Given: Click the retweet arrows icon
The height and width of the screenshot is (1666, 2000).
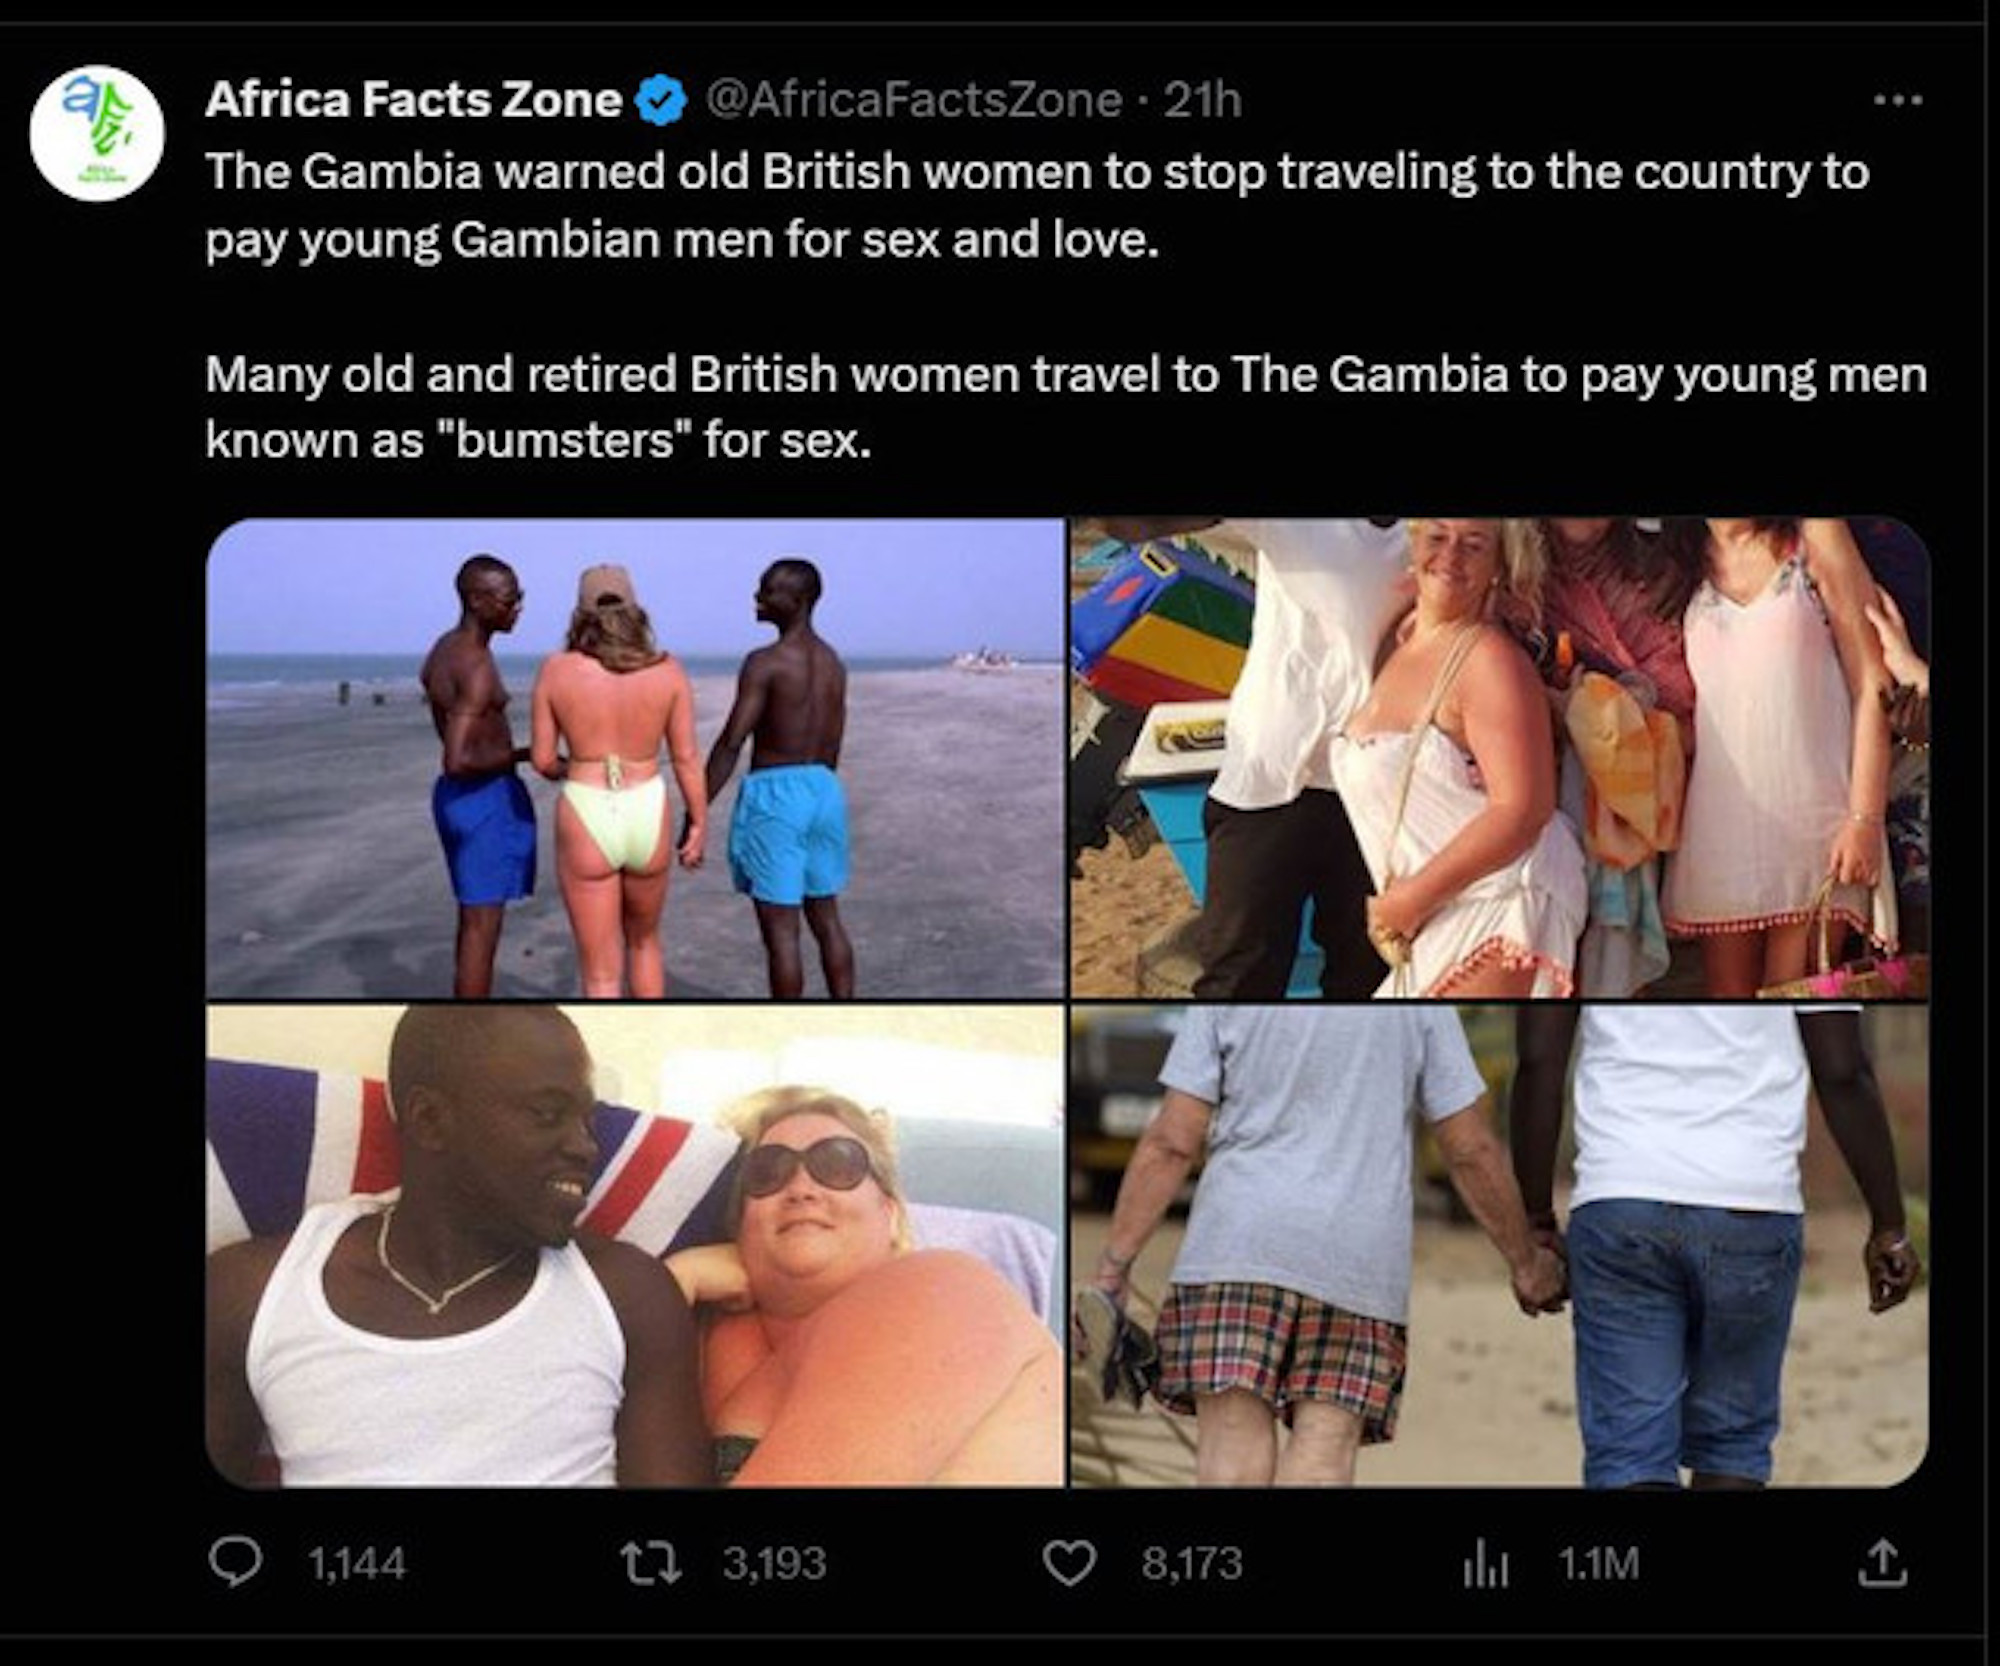Looking at the screenshot, I should point(651,1563).
